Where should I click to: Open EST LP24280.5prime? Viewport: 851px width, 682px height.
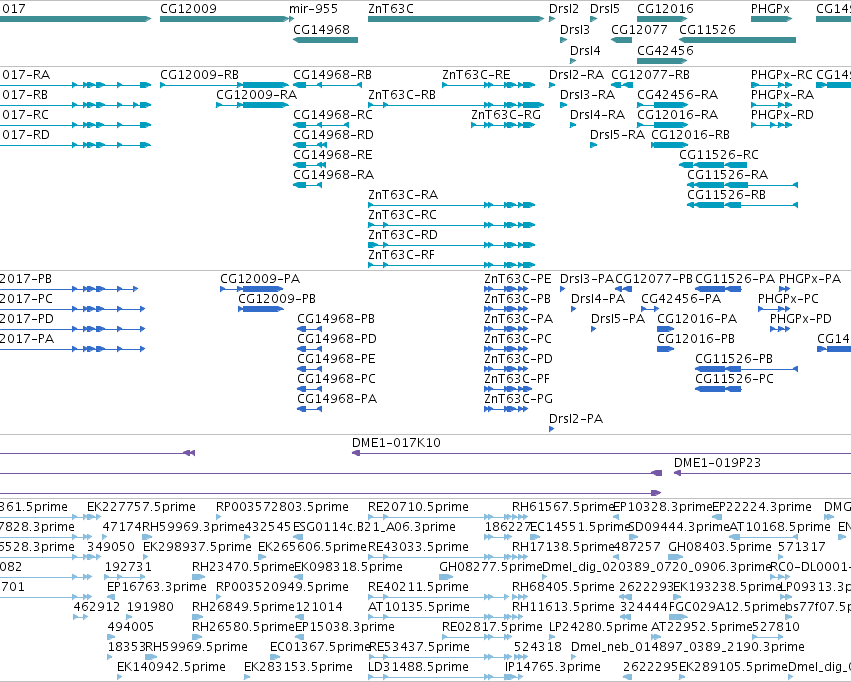point(599,627)
